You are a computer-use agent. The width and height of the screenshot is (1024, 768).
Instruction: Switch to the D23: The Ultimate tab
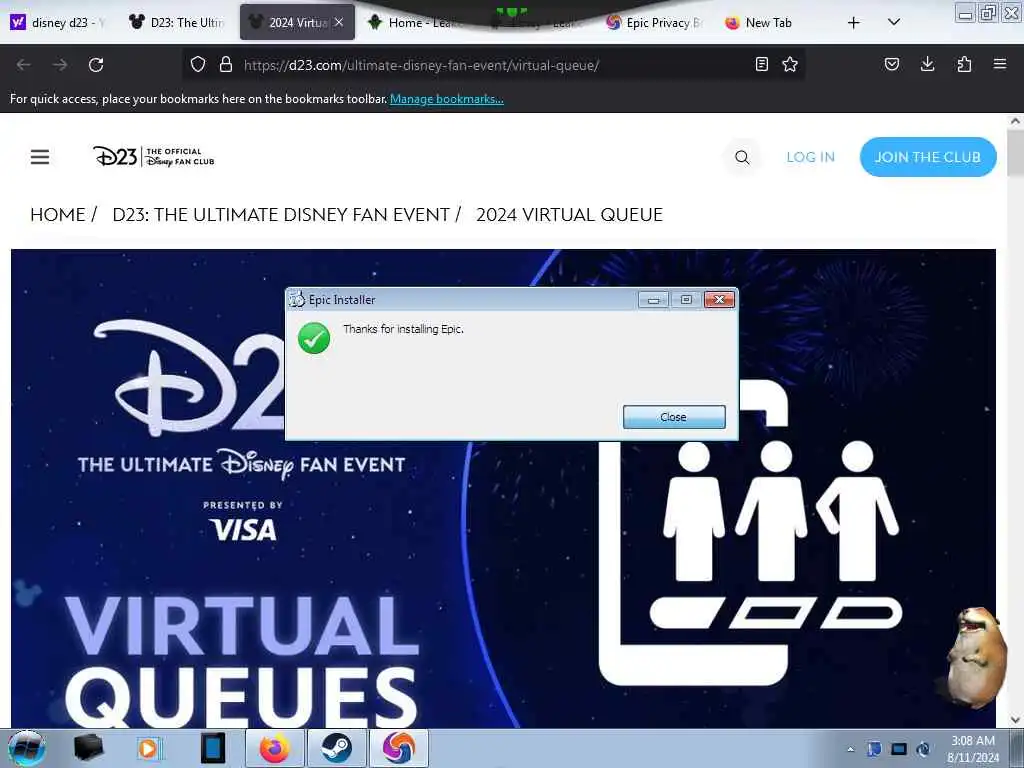click(177, 22)
